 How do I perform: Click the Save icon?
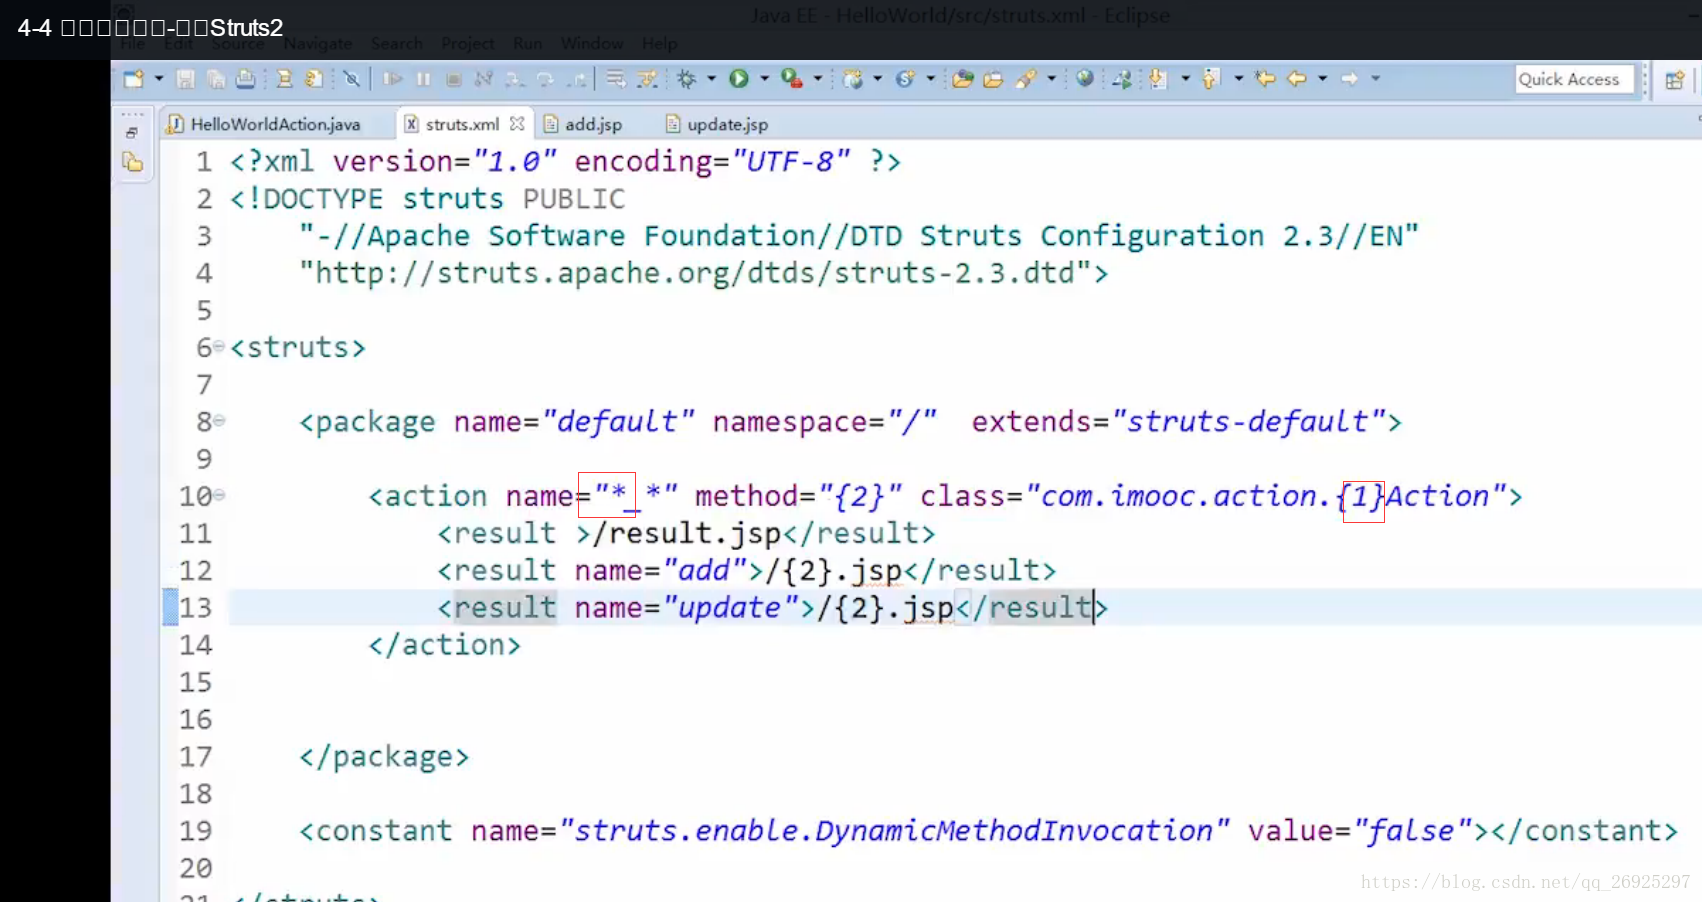coord(185,79)
